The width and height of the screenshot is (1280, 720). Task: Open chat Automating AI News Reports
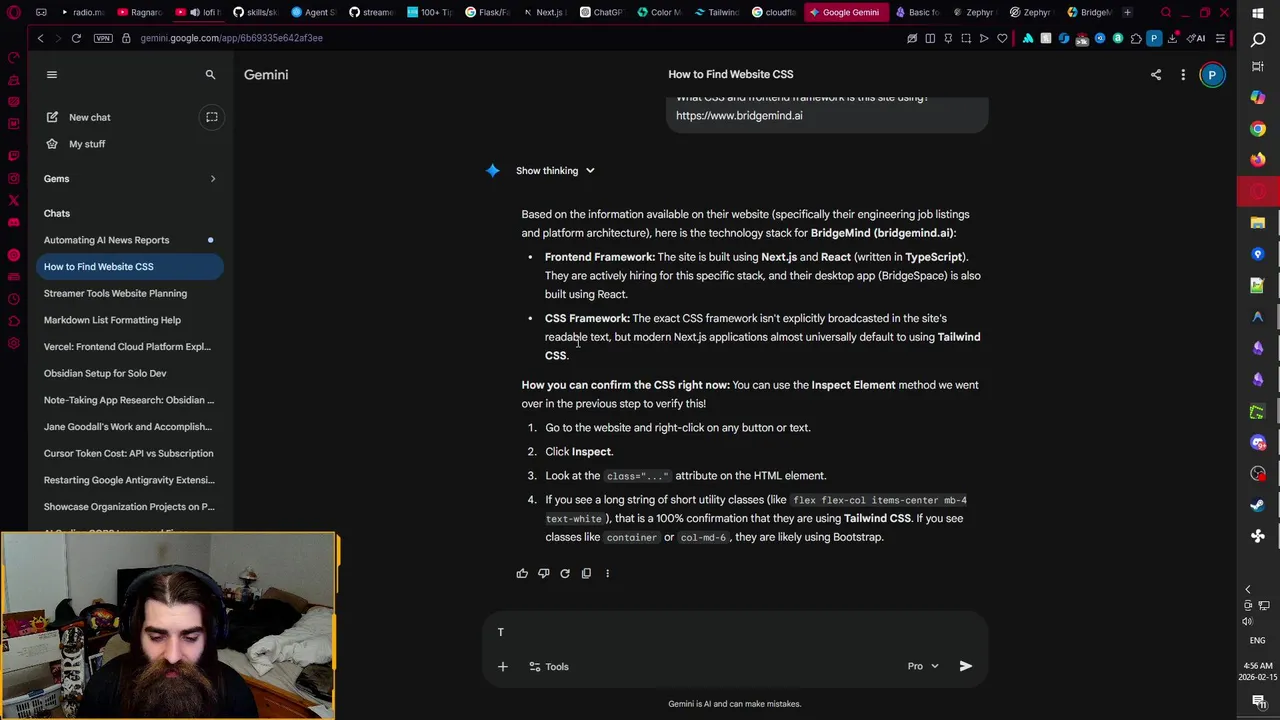coord(130,240)
